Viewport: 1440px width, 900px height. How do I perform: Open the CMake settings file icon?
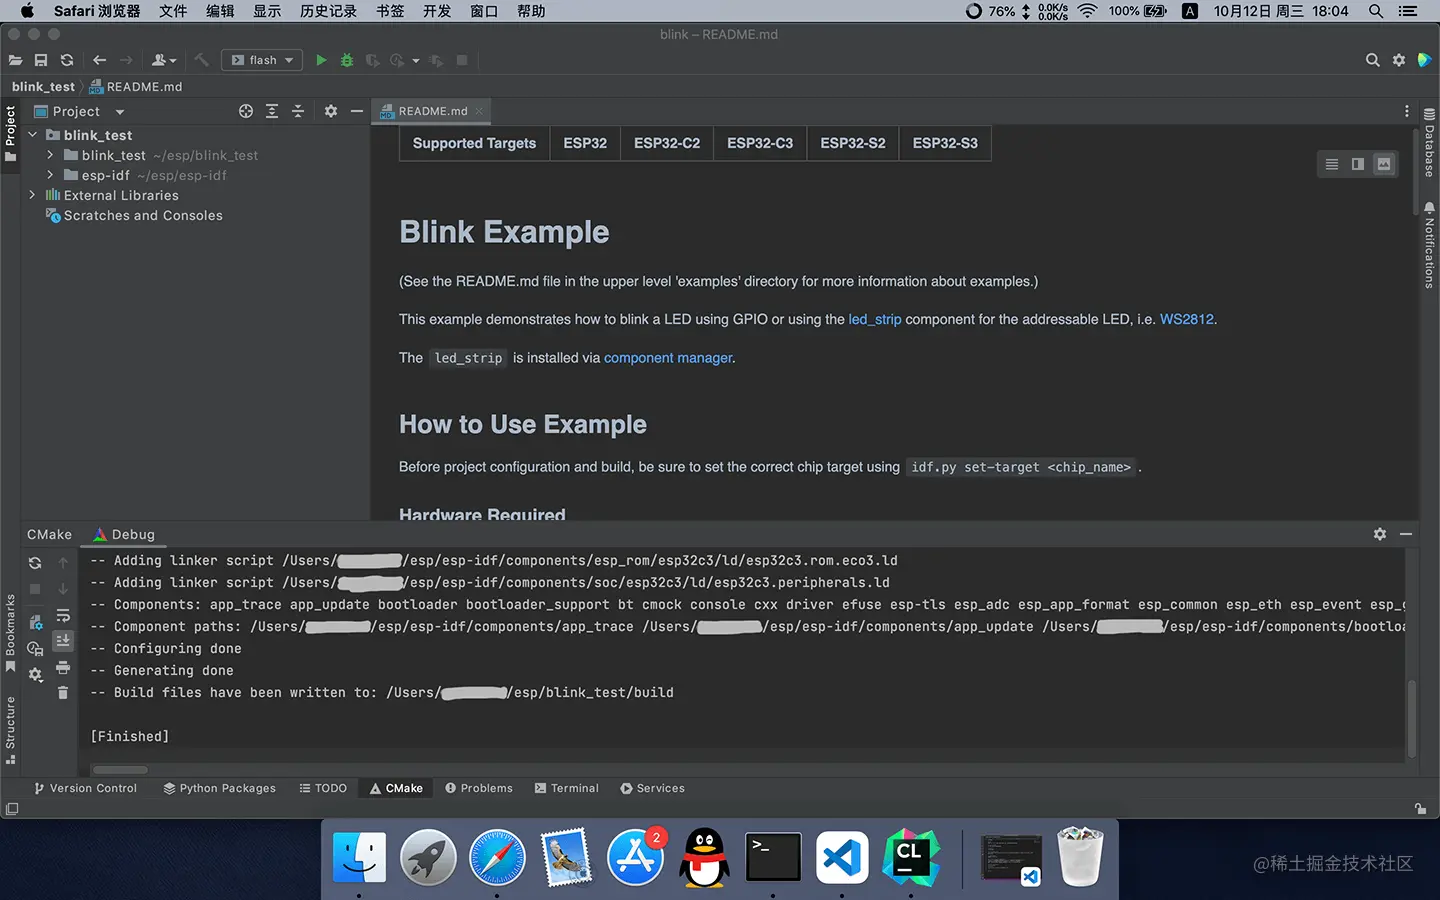[35, 622]
